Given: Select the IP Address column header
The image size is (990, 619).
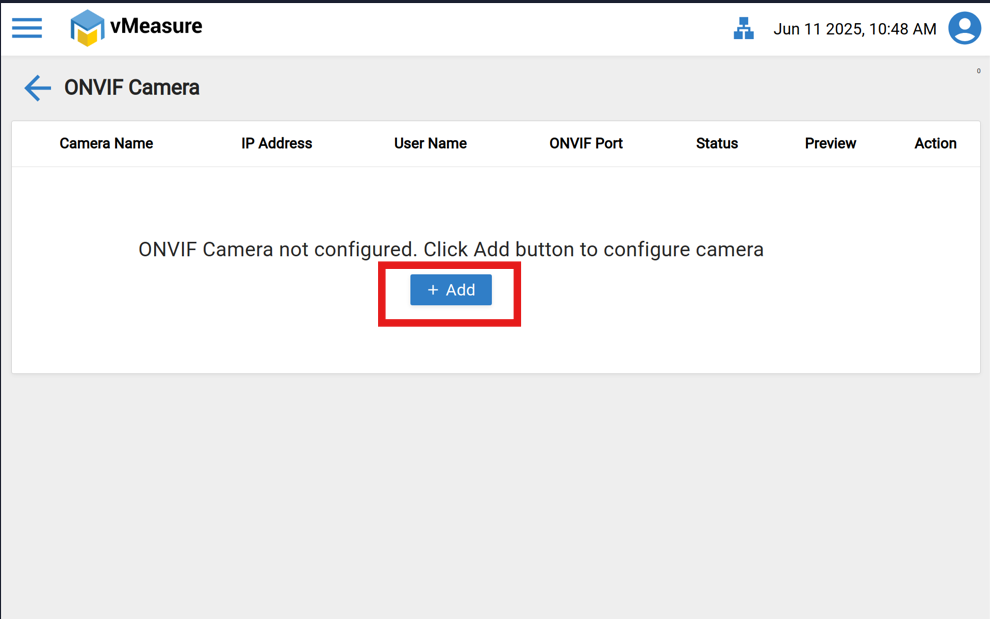Looking at the screenshot, I should (276, 144).
